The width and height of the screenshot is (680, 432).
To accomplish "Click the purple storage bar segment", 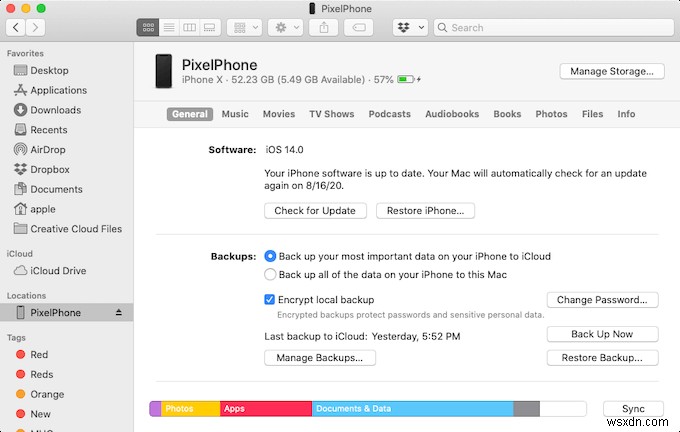I will tap(155, 409).
